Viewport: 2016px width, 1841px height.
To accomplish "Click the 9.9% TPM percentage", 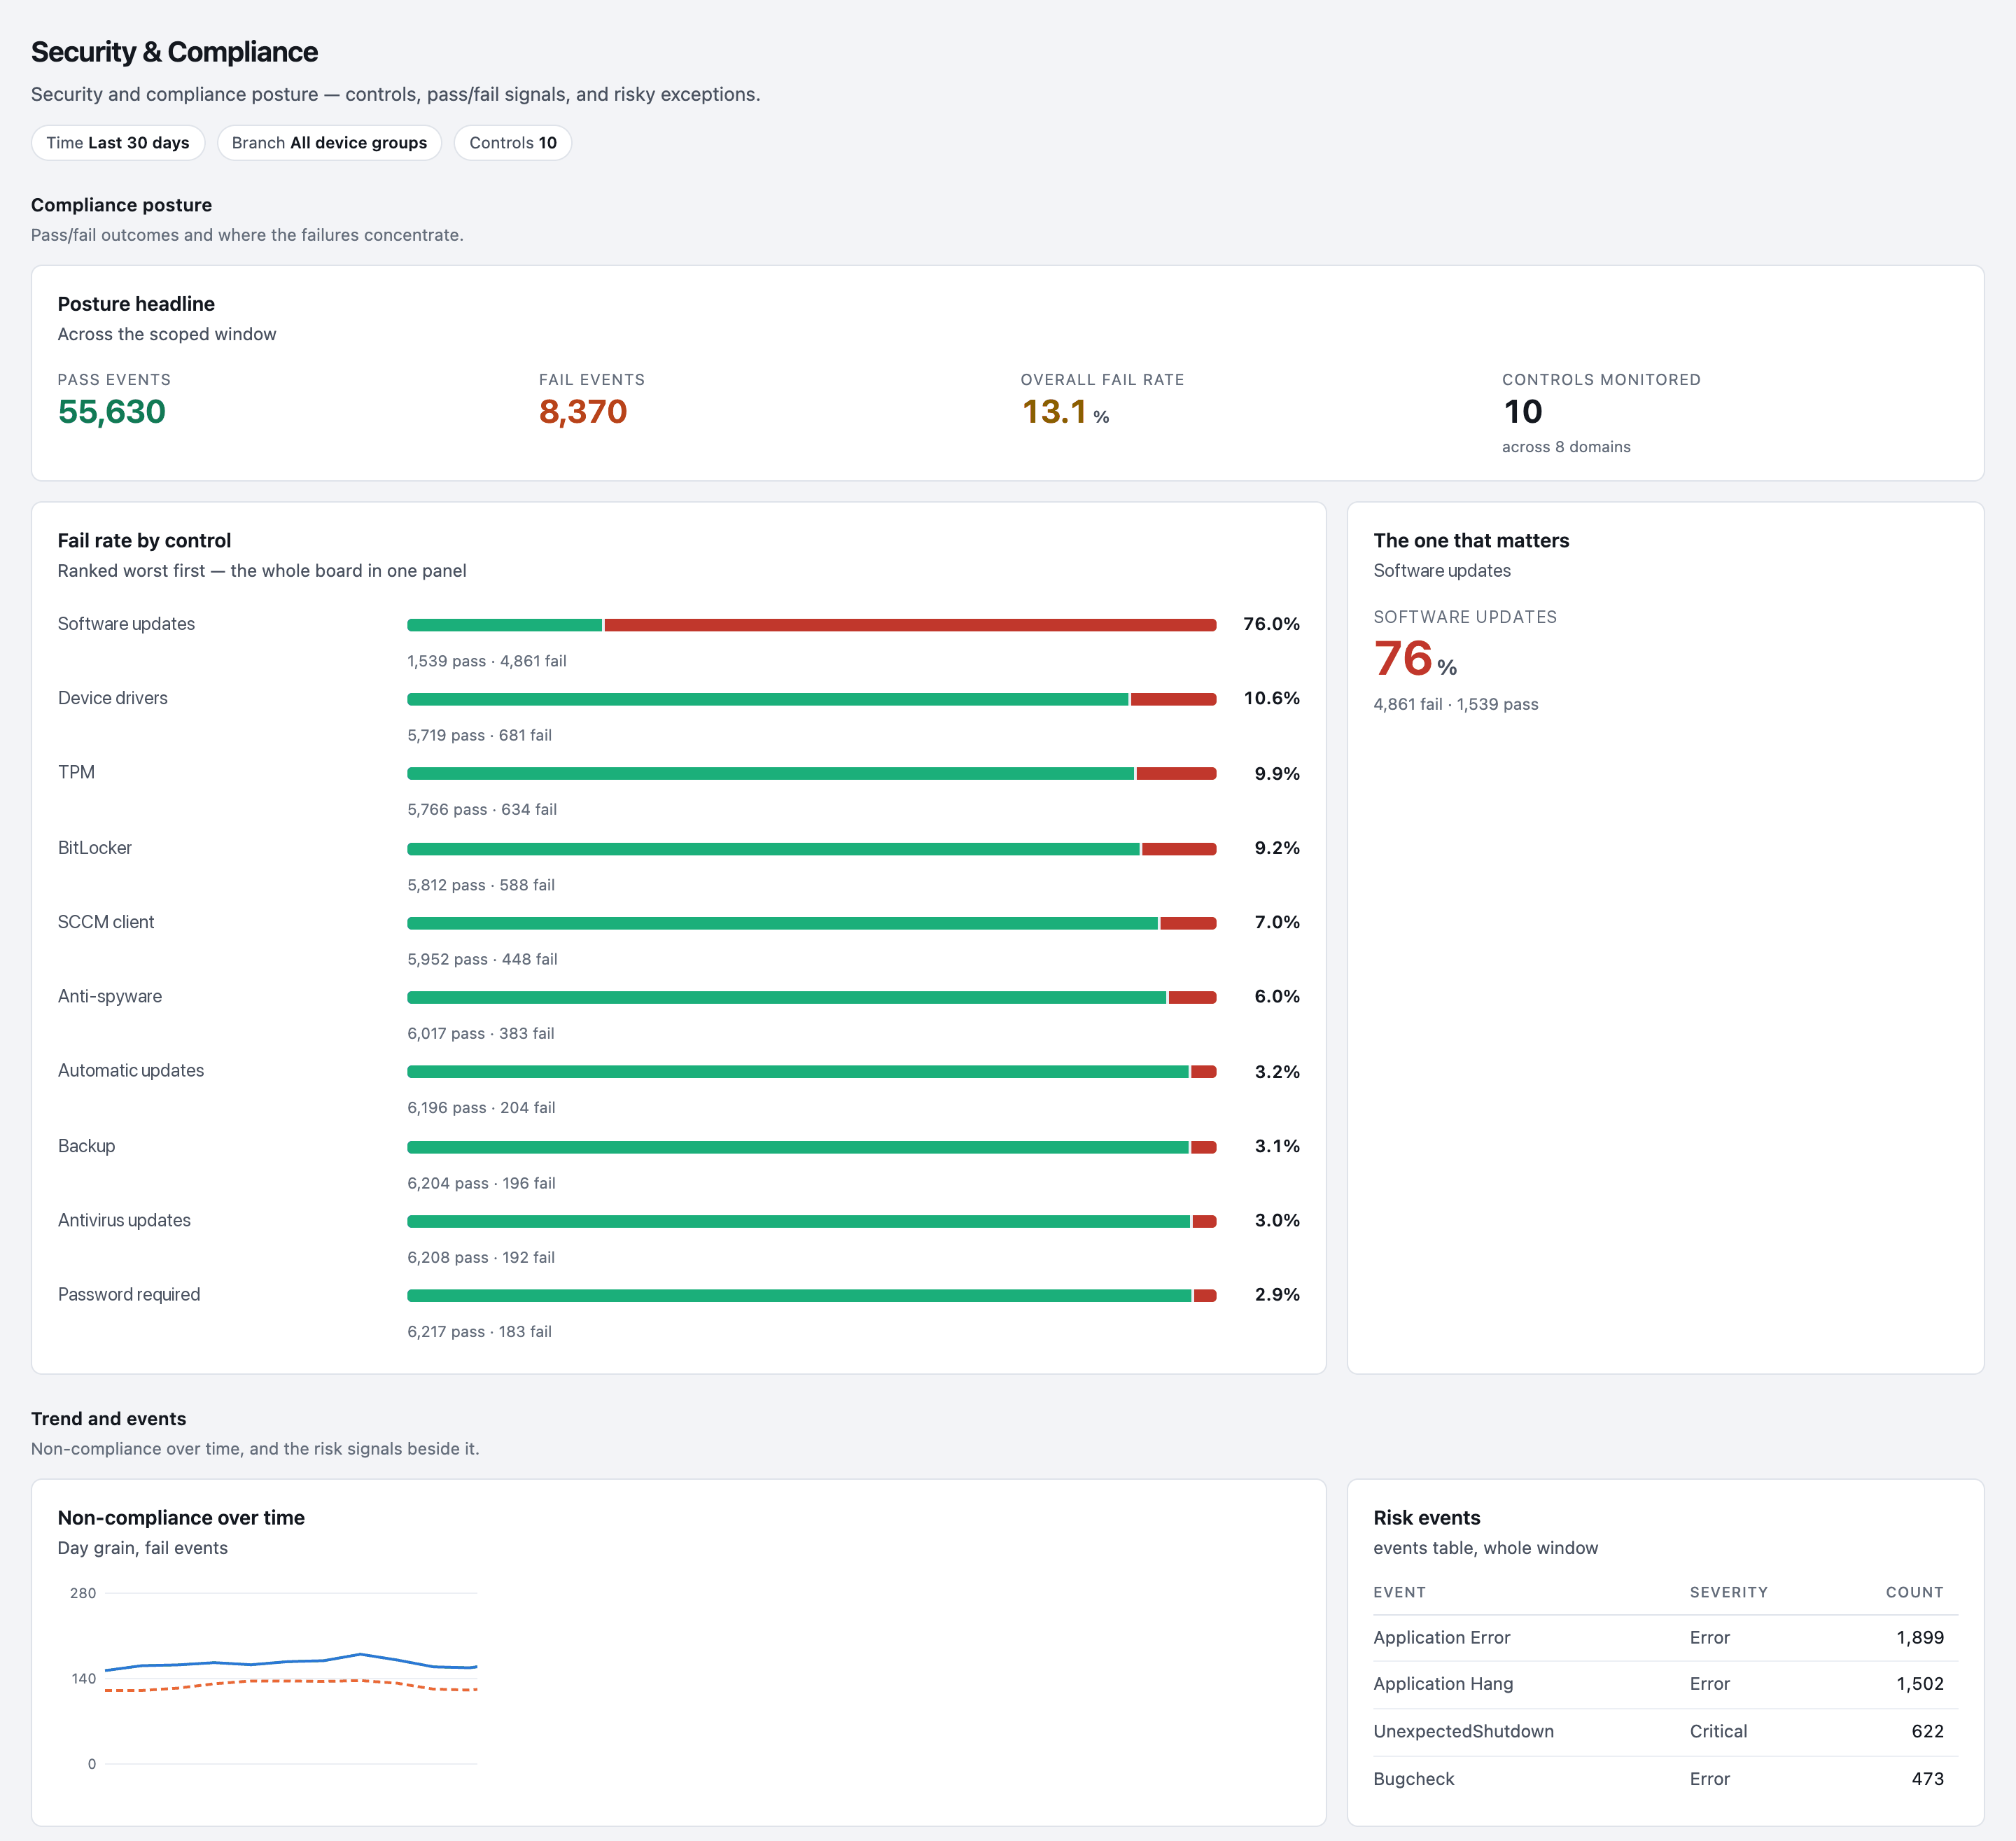I will pos(1277,773).
